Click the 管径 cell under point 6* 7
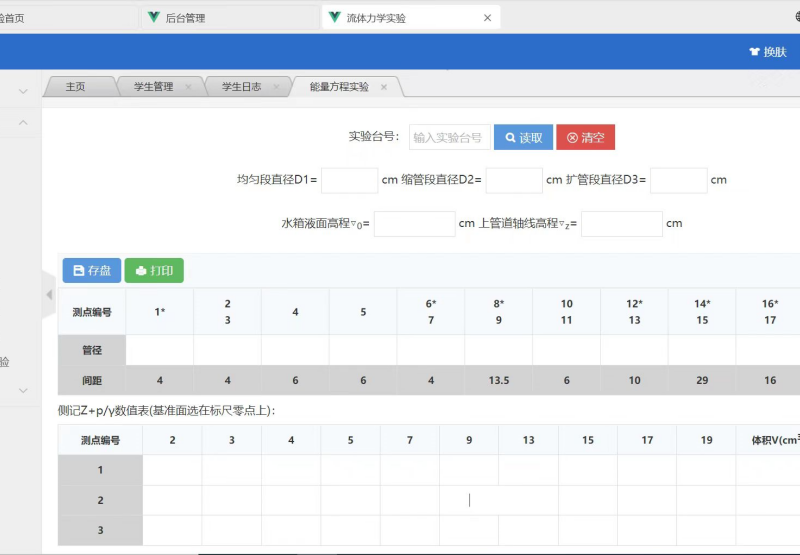The height and width of the screenshot is (555, 800). [431, 350]
